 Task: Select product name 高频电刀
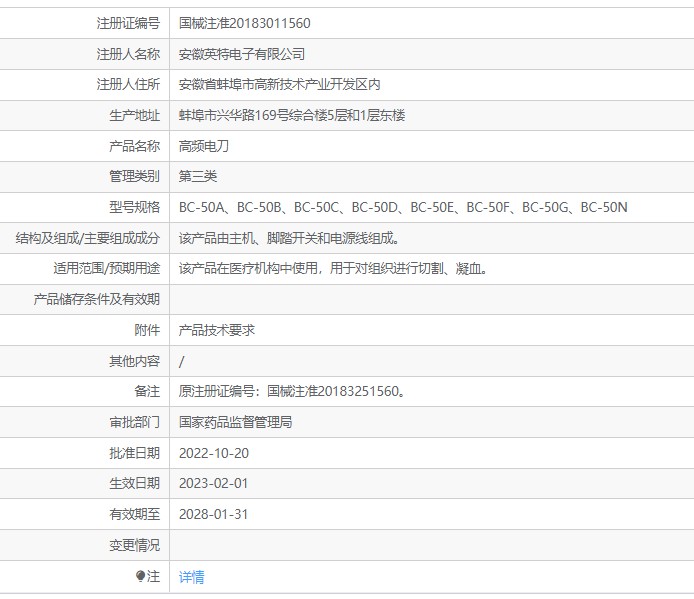click(x=204, y=146)
